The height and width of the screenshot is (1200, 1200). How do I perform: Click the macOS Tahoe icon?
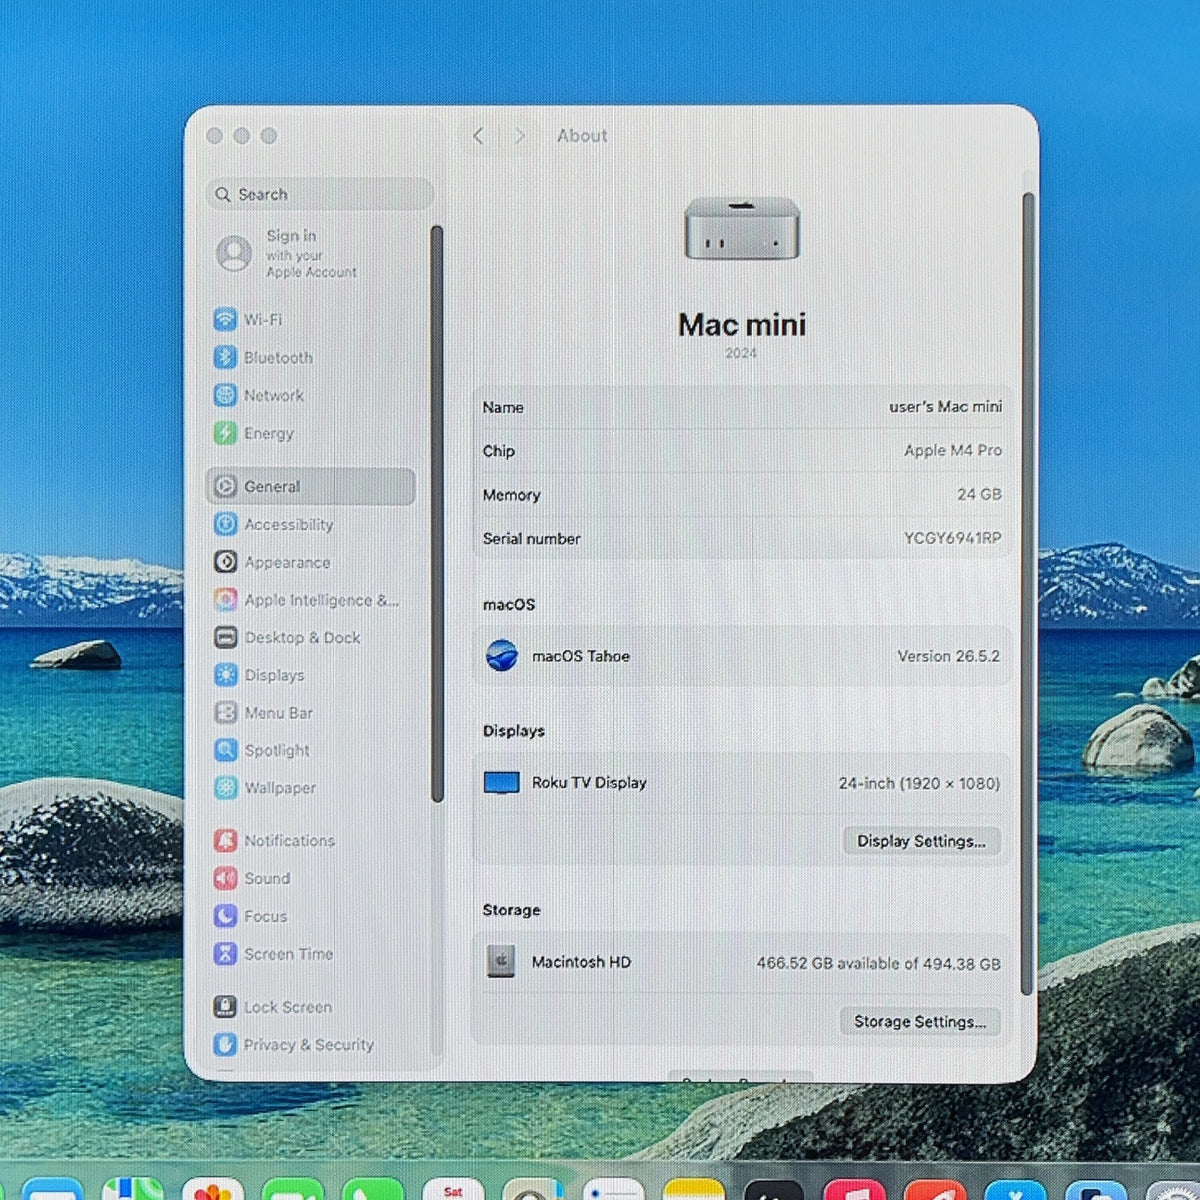coord(501,656)
